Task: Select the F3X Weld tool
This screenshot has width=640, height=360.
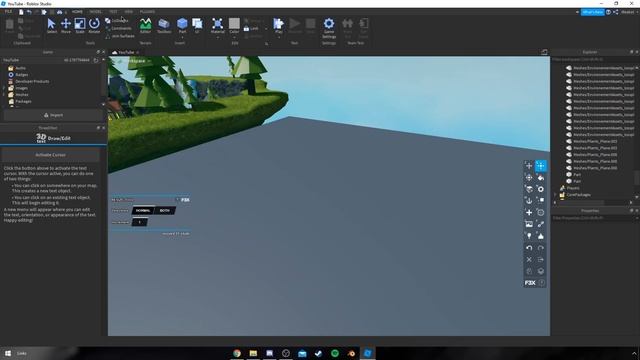Action: (x=540, y=224)
